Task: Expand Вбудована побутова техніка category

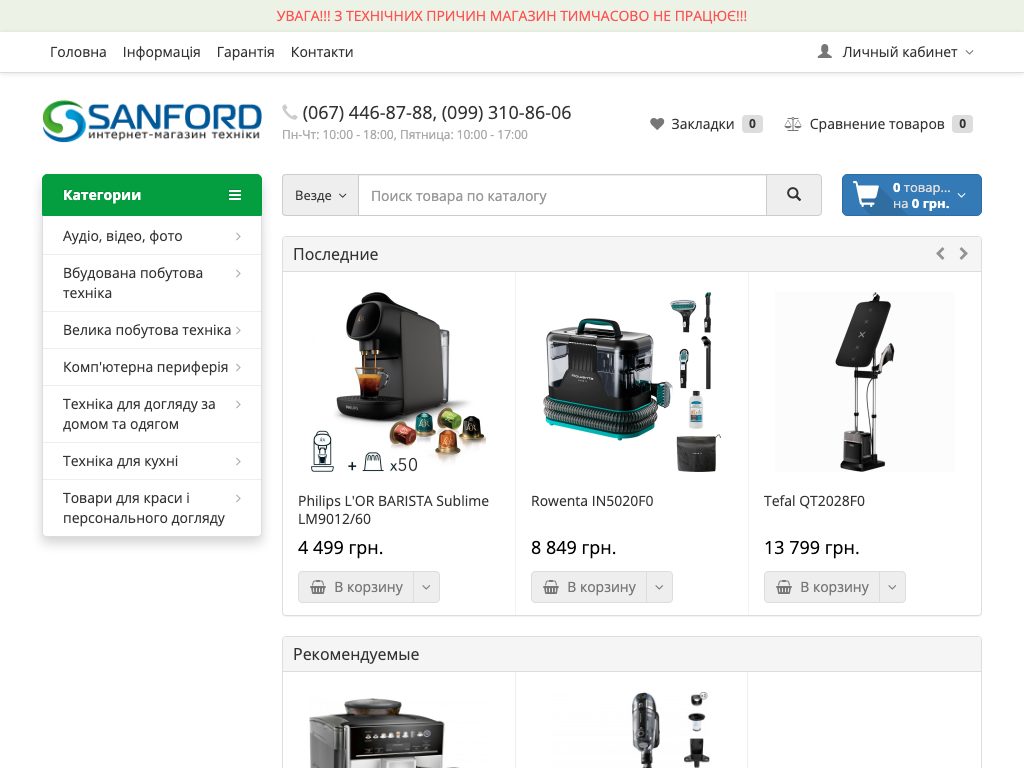Action: tap(238, 273)
